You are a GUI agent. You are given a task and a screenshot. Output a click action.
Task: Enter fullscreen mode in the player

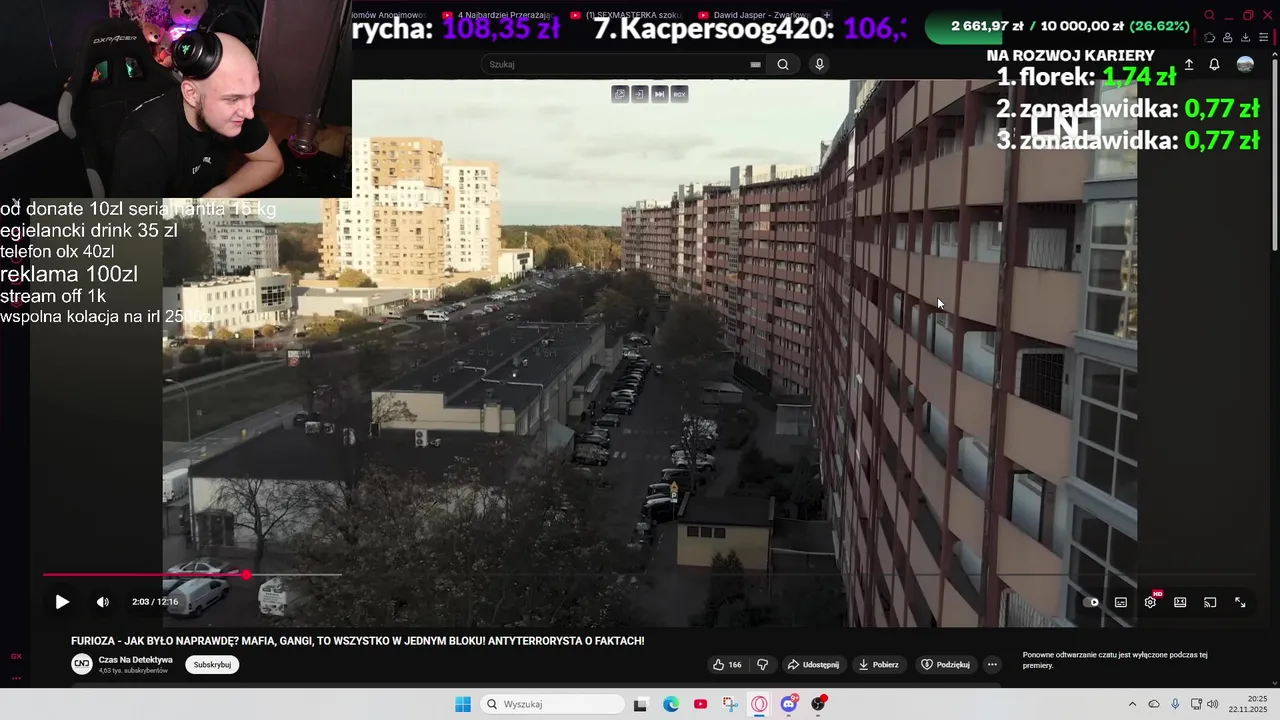[x=1240, y=602]
